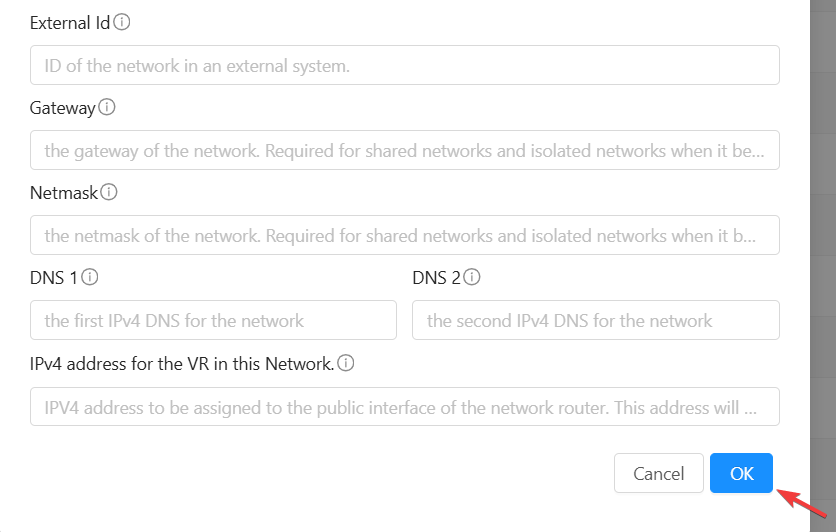The height and width of the screenshot is (532, 836).
Task: Click the VR IPv4 address input field
Action: (x=404, y=407)
